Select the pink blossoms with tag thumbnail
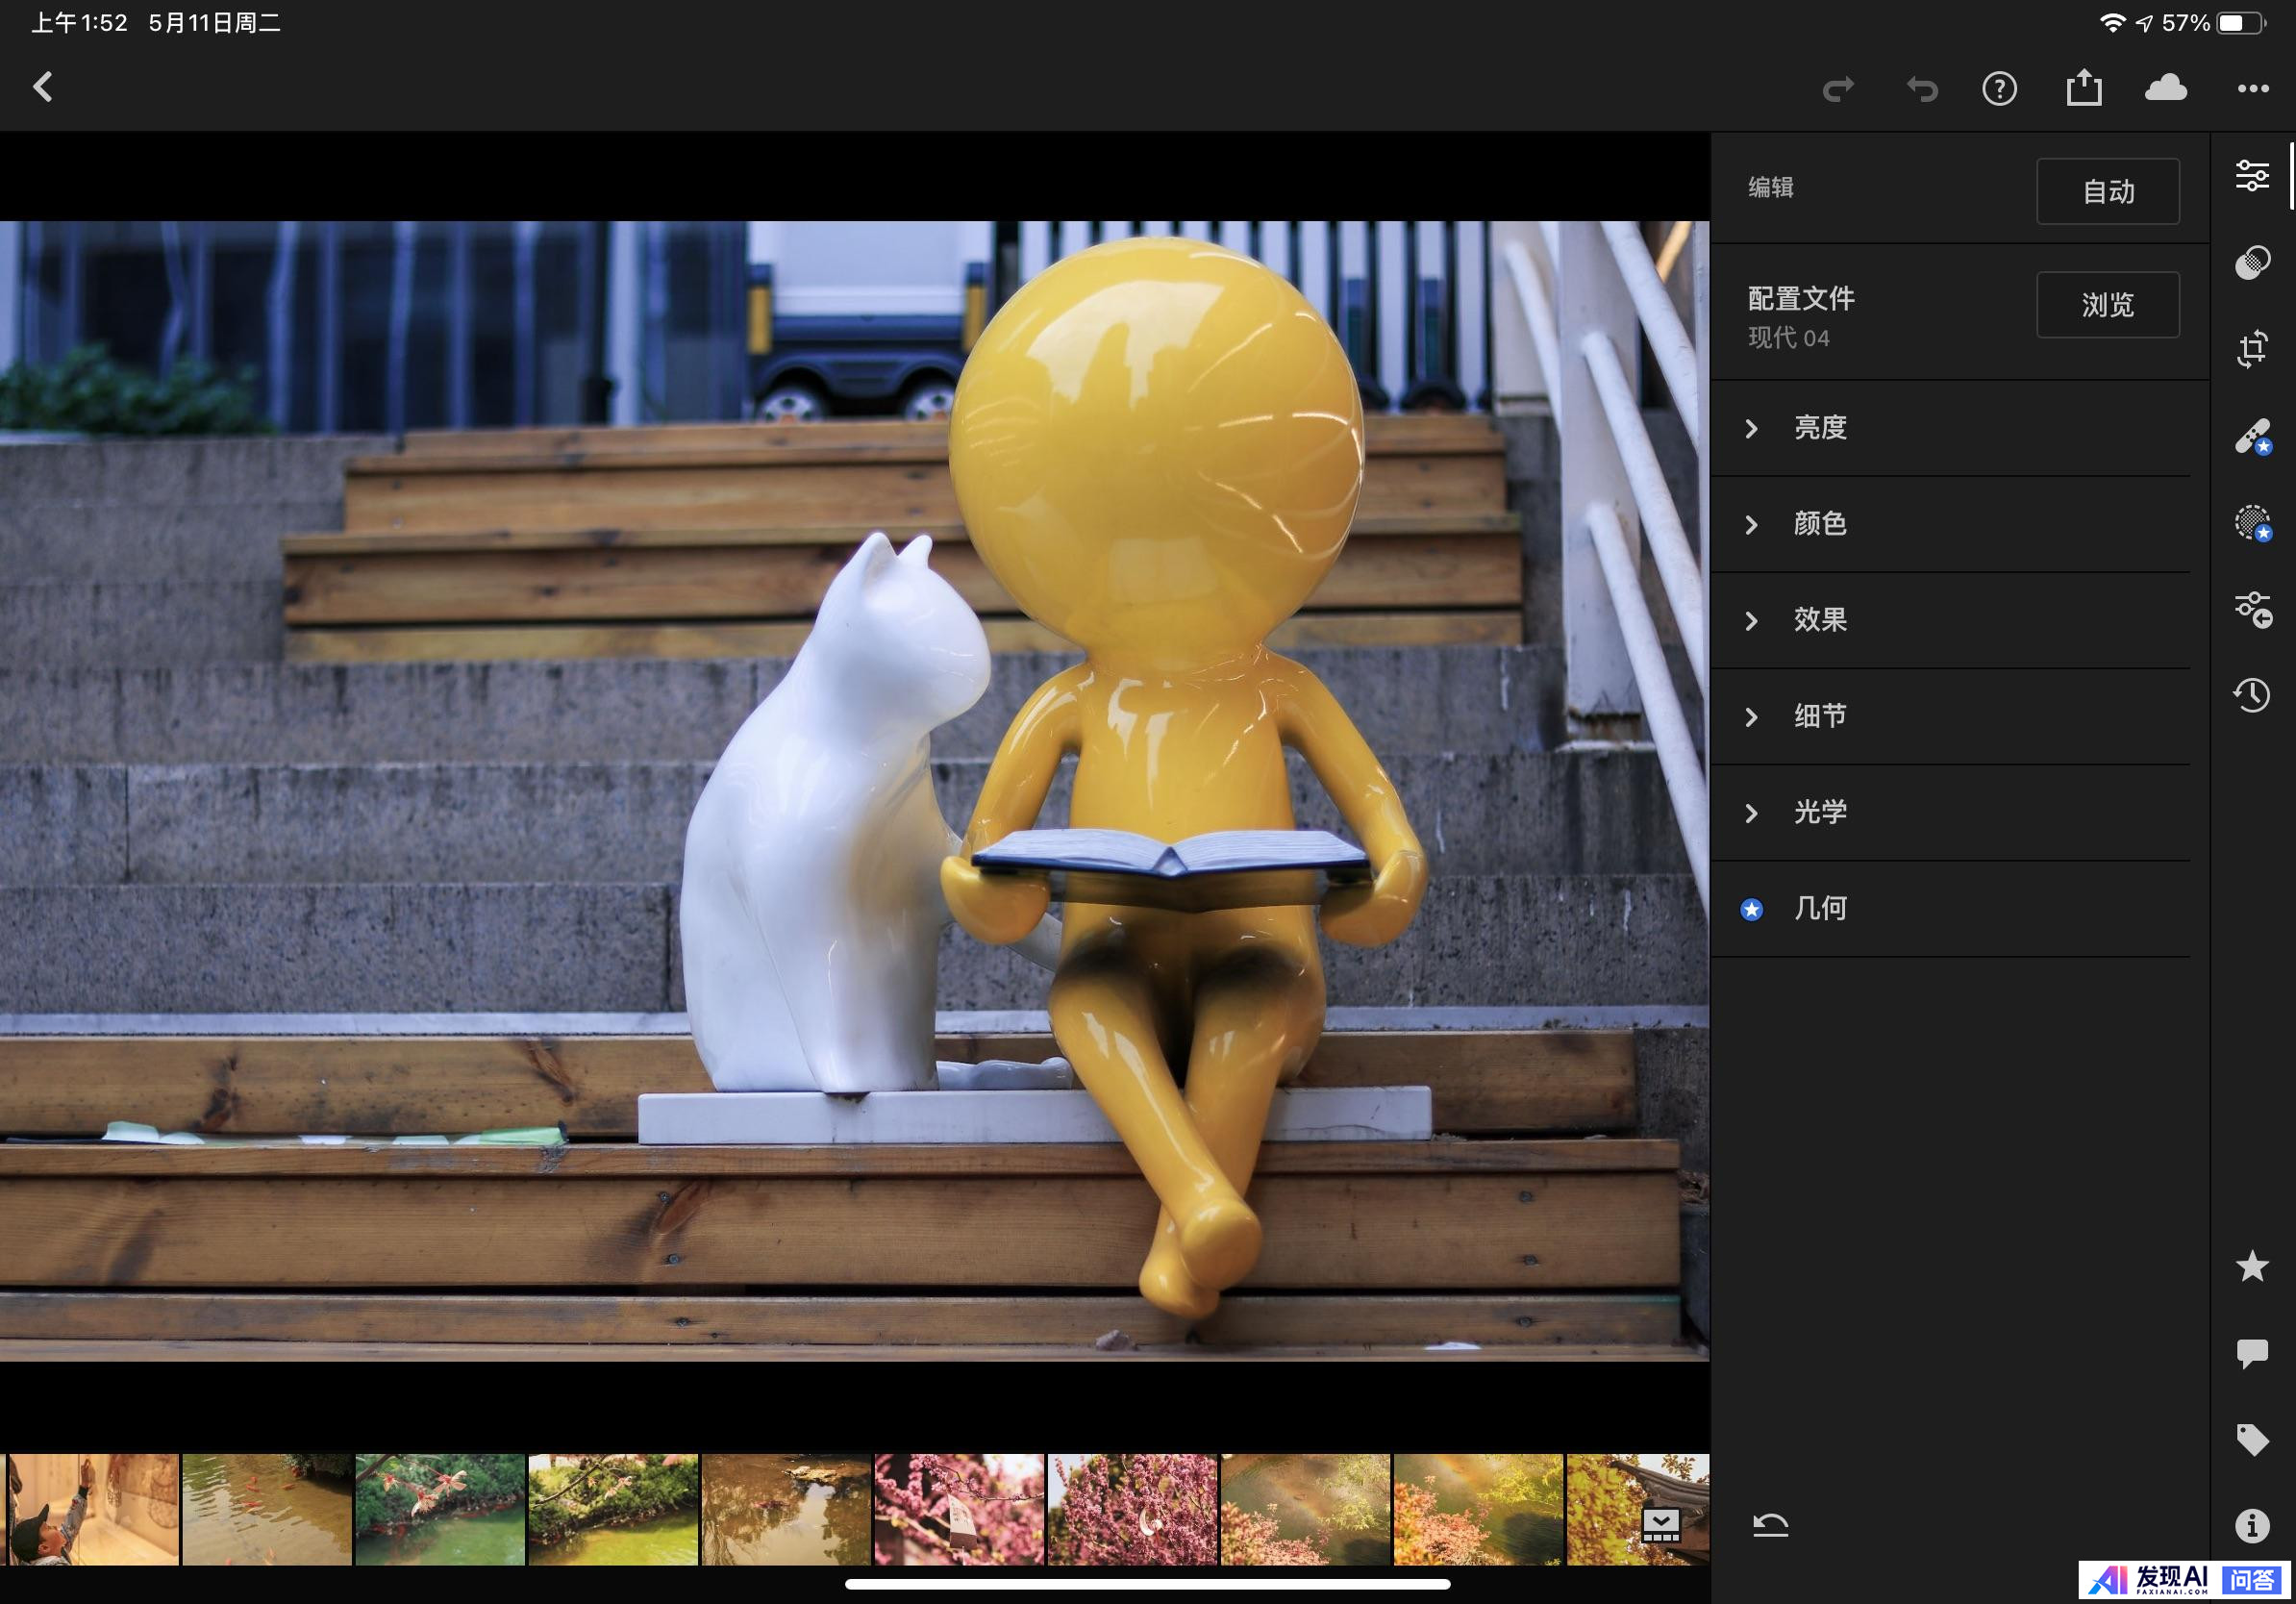Image resolution: width=2296 pixels, height=1604 pixels. (959, 1509)
